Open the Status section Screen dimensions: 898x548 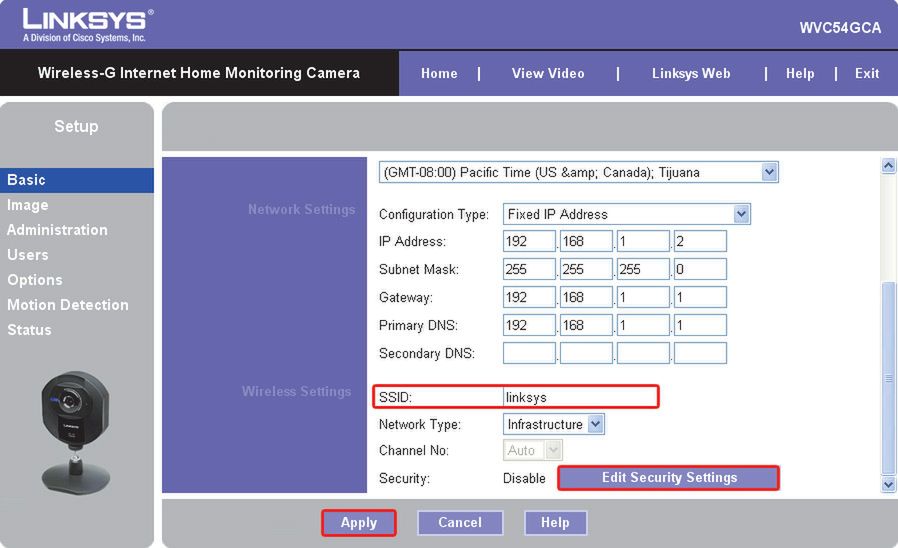pos(29,330)
